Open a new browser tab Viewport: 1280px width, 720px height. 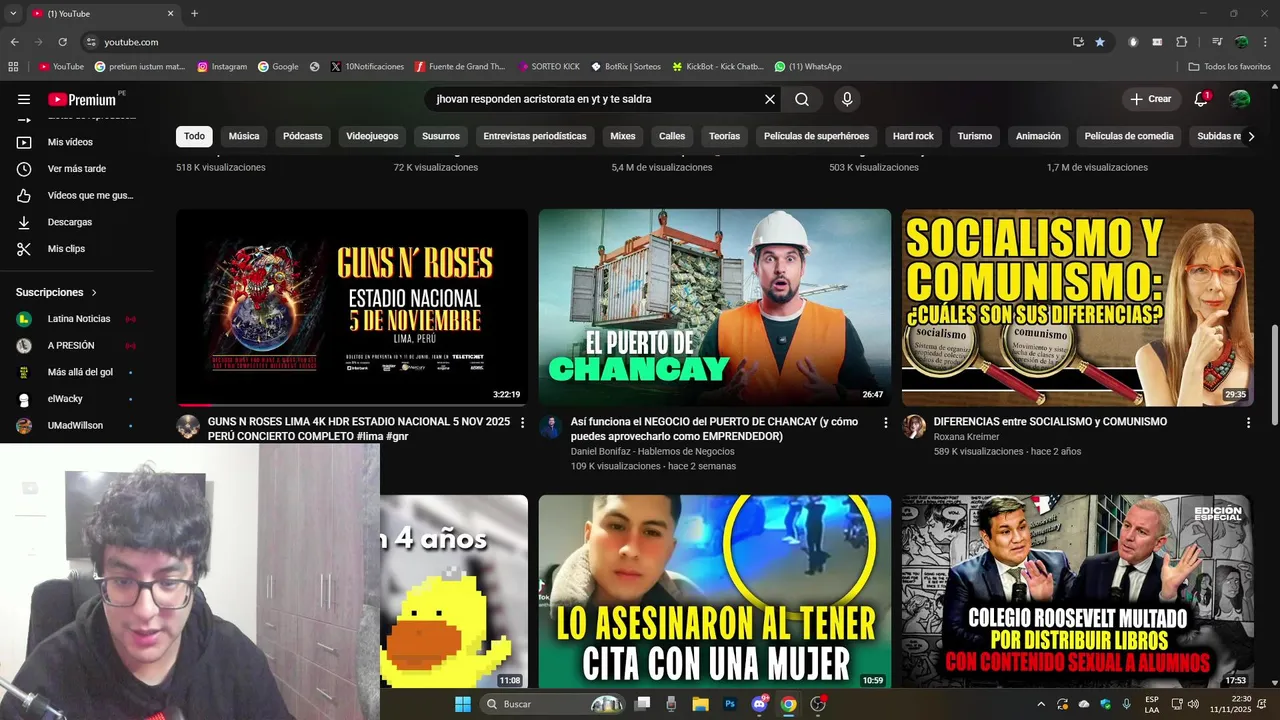click(194, 14)
